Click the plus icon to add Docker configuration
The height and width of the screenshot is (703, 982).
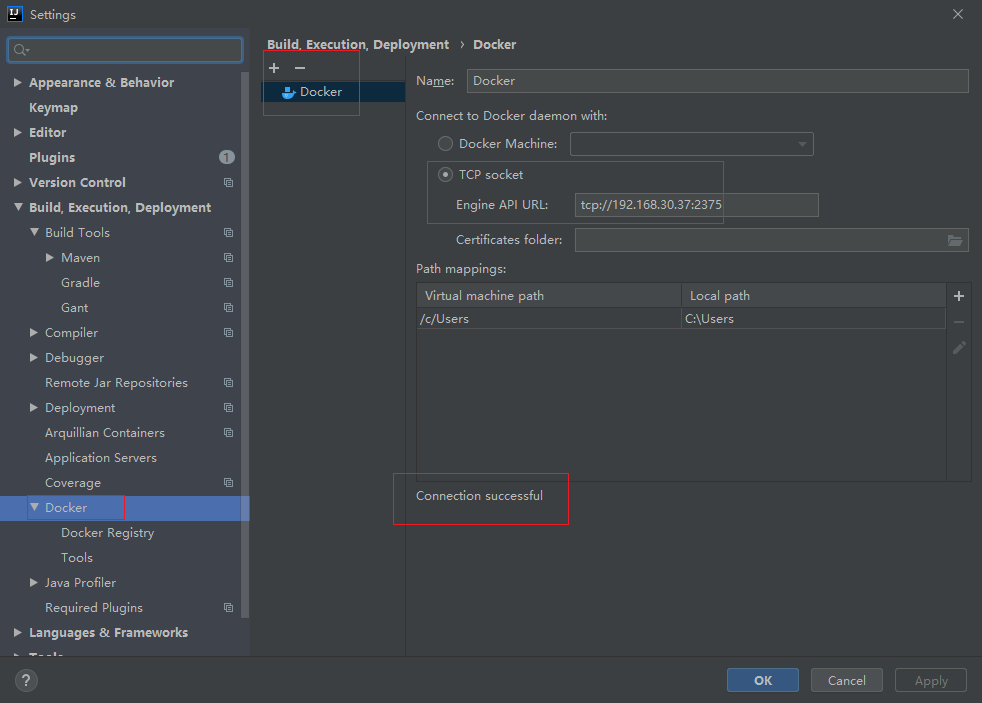274,68
